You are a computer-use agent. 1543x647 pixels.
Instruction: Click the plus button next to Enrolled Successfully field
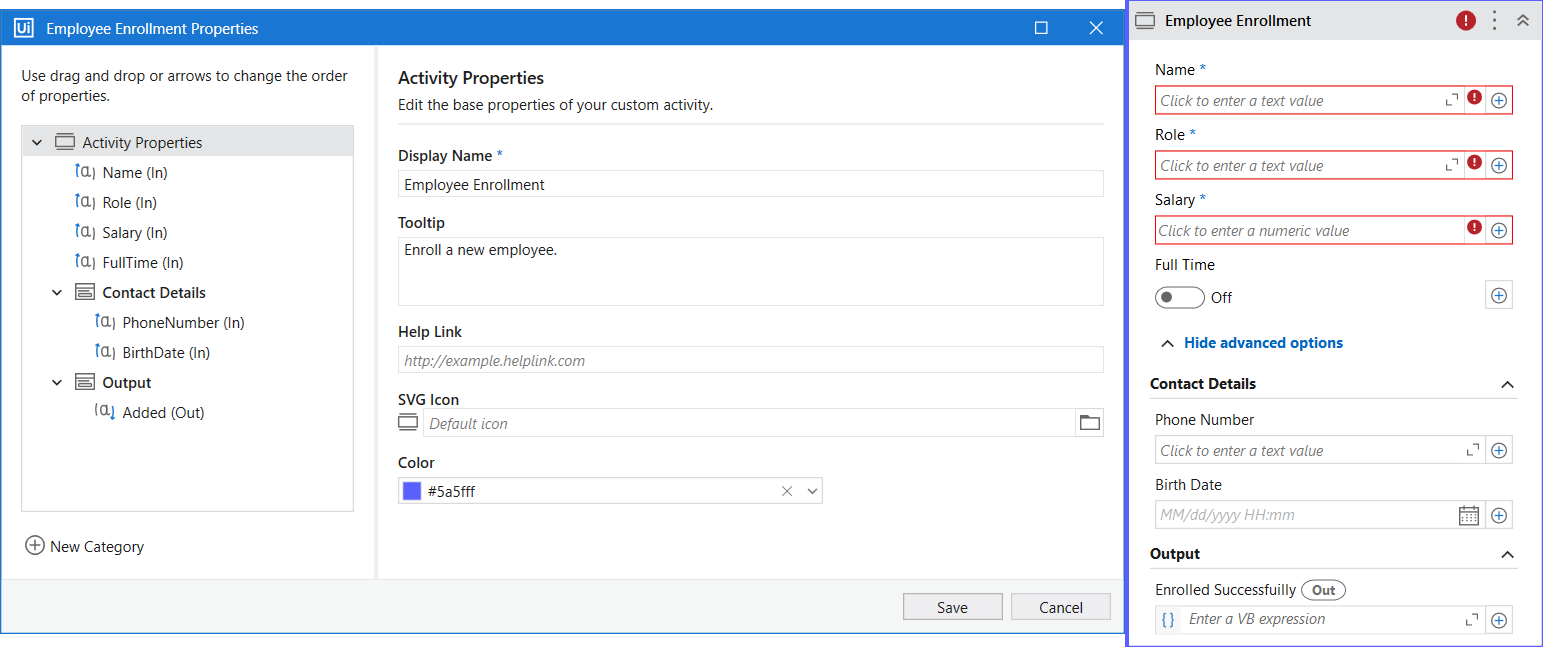(x=1499, y=620)
